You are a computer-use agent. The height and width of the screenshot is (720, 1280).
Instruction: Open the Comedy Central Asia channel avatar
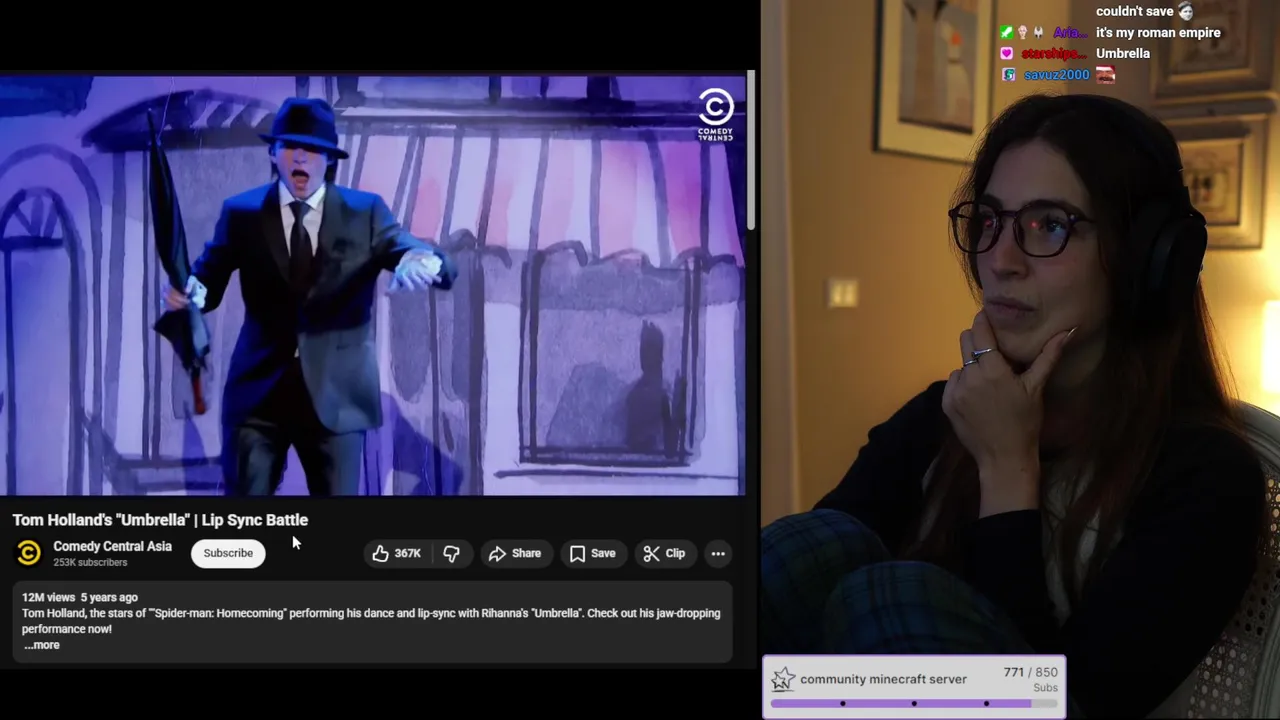[29, 553]
